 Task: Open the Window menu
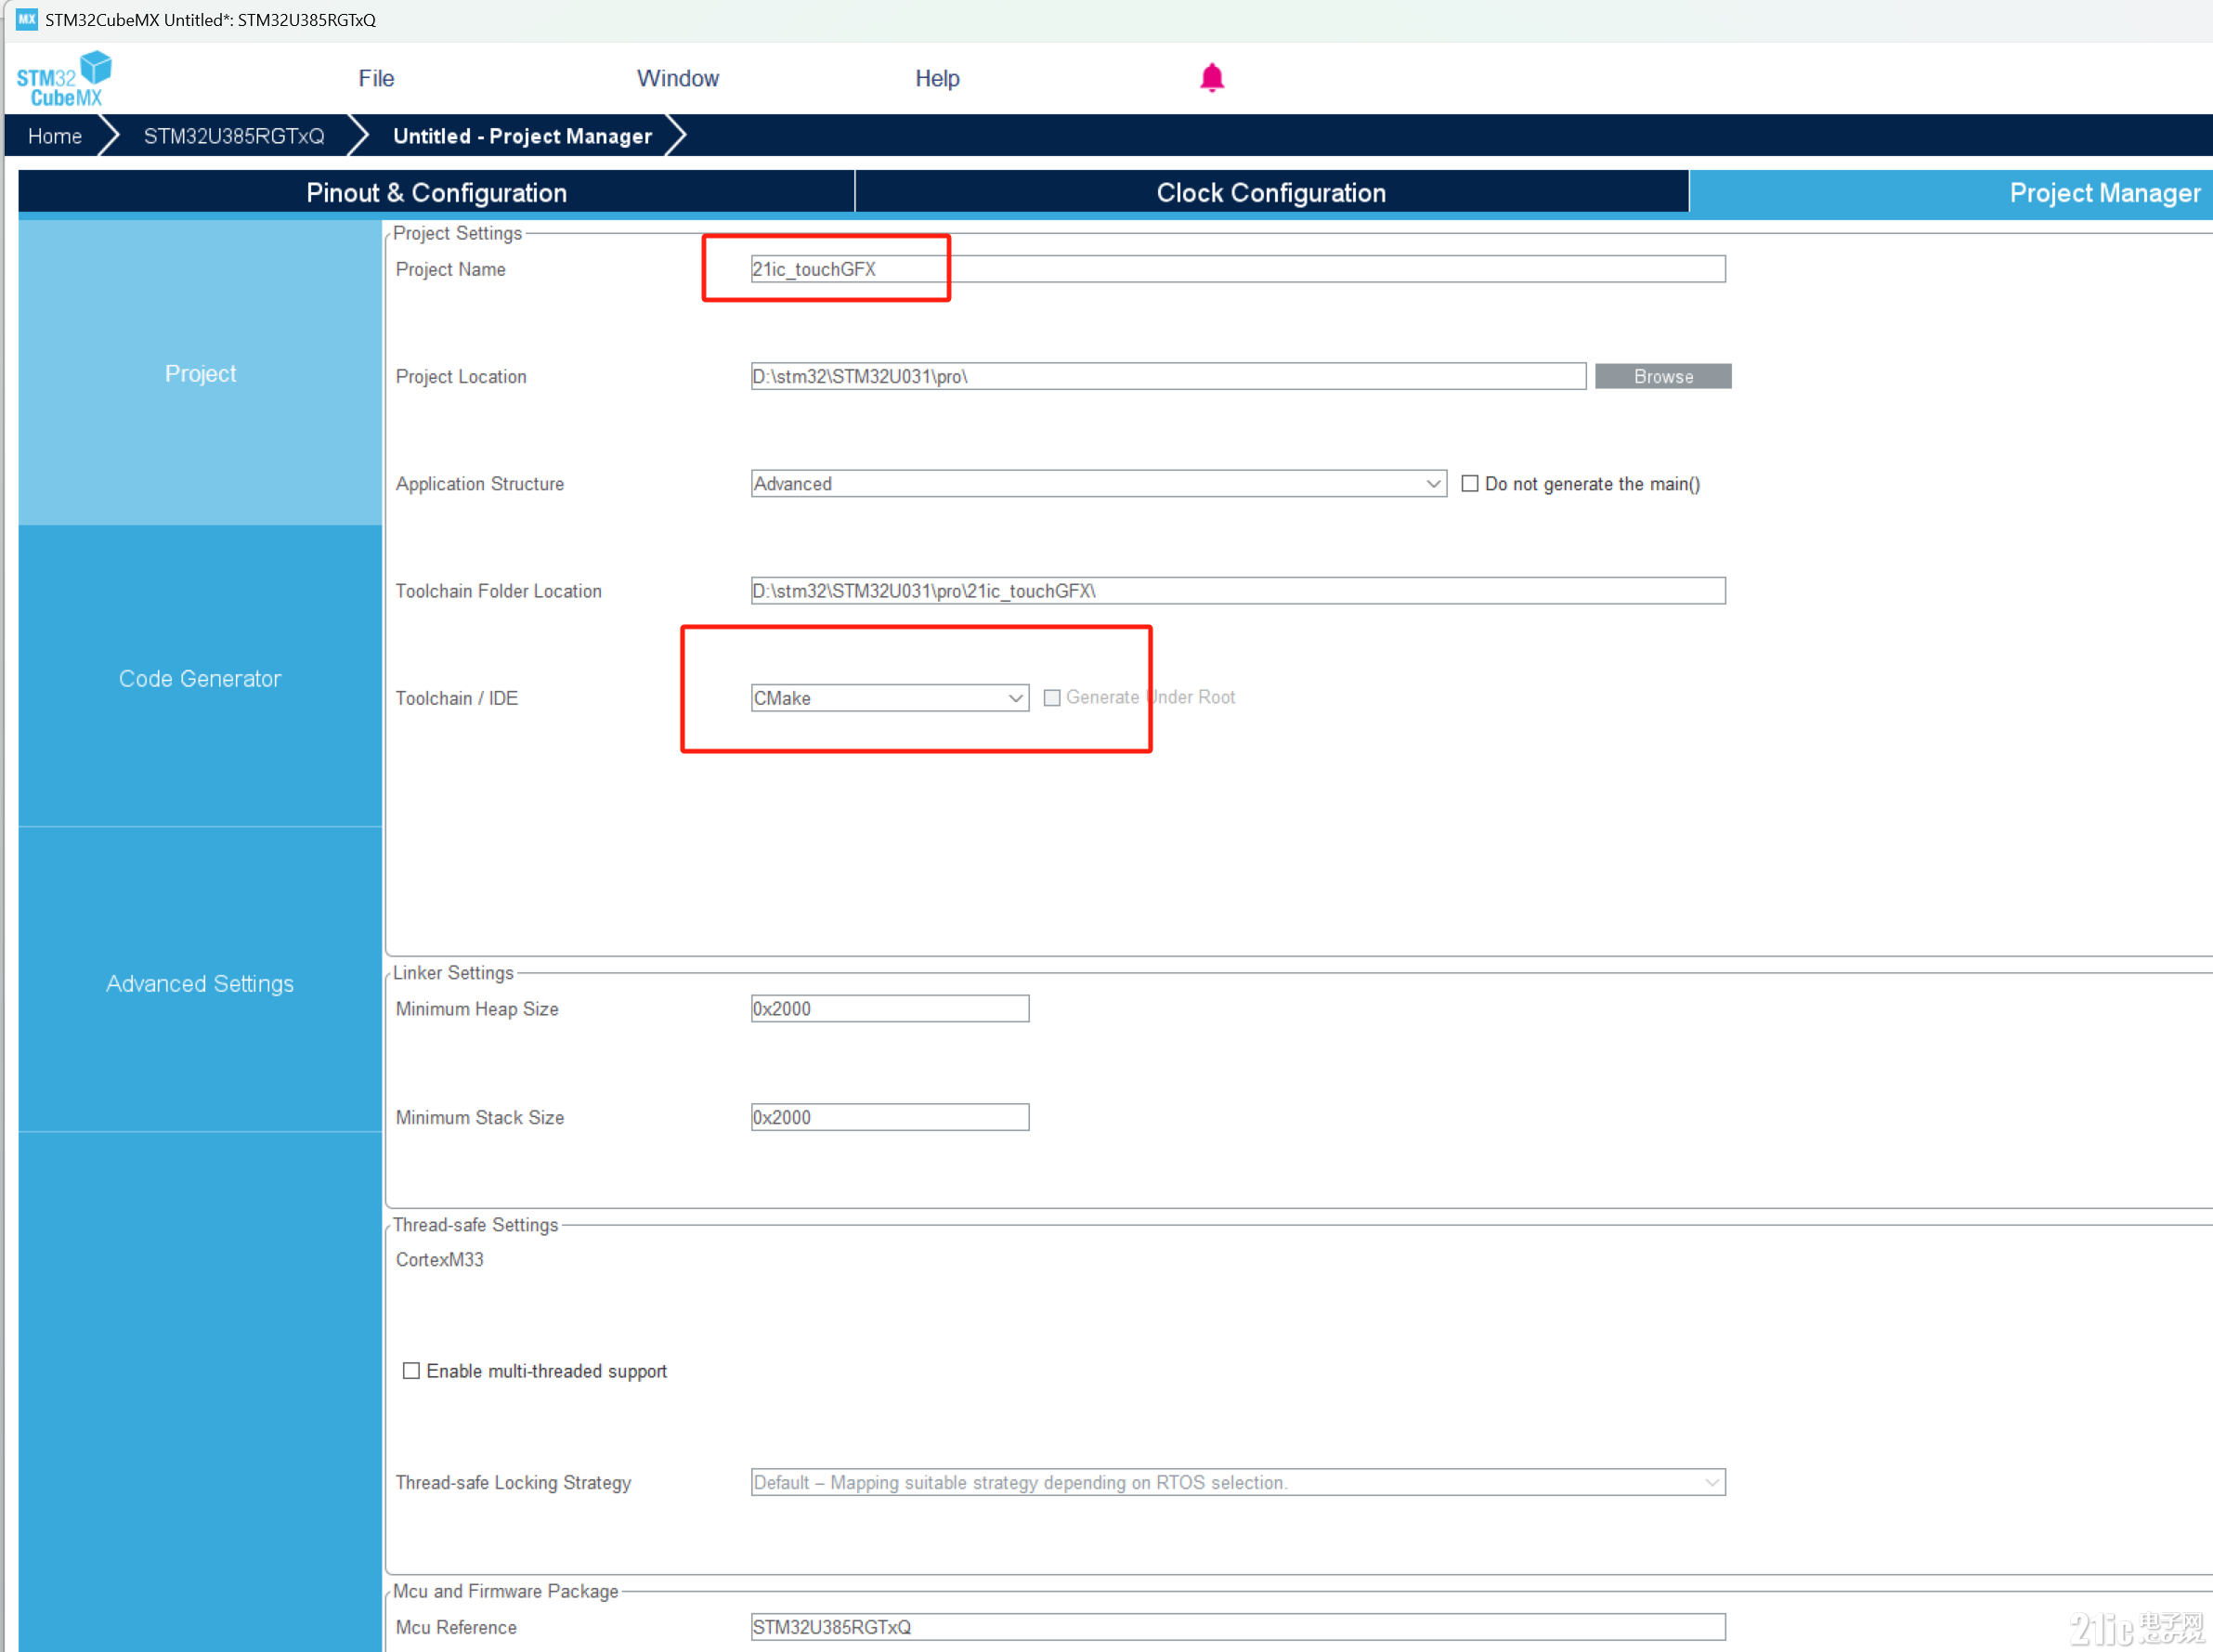(677, 78)
